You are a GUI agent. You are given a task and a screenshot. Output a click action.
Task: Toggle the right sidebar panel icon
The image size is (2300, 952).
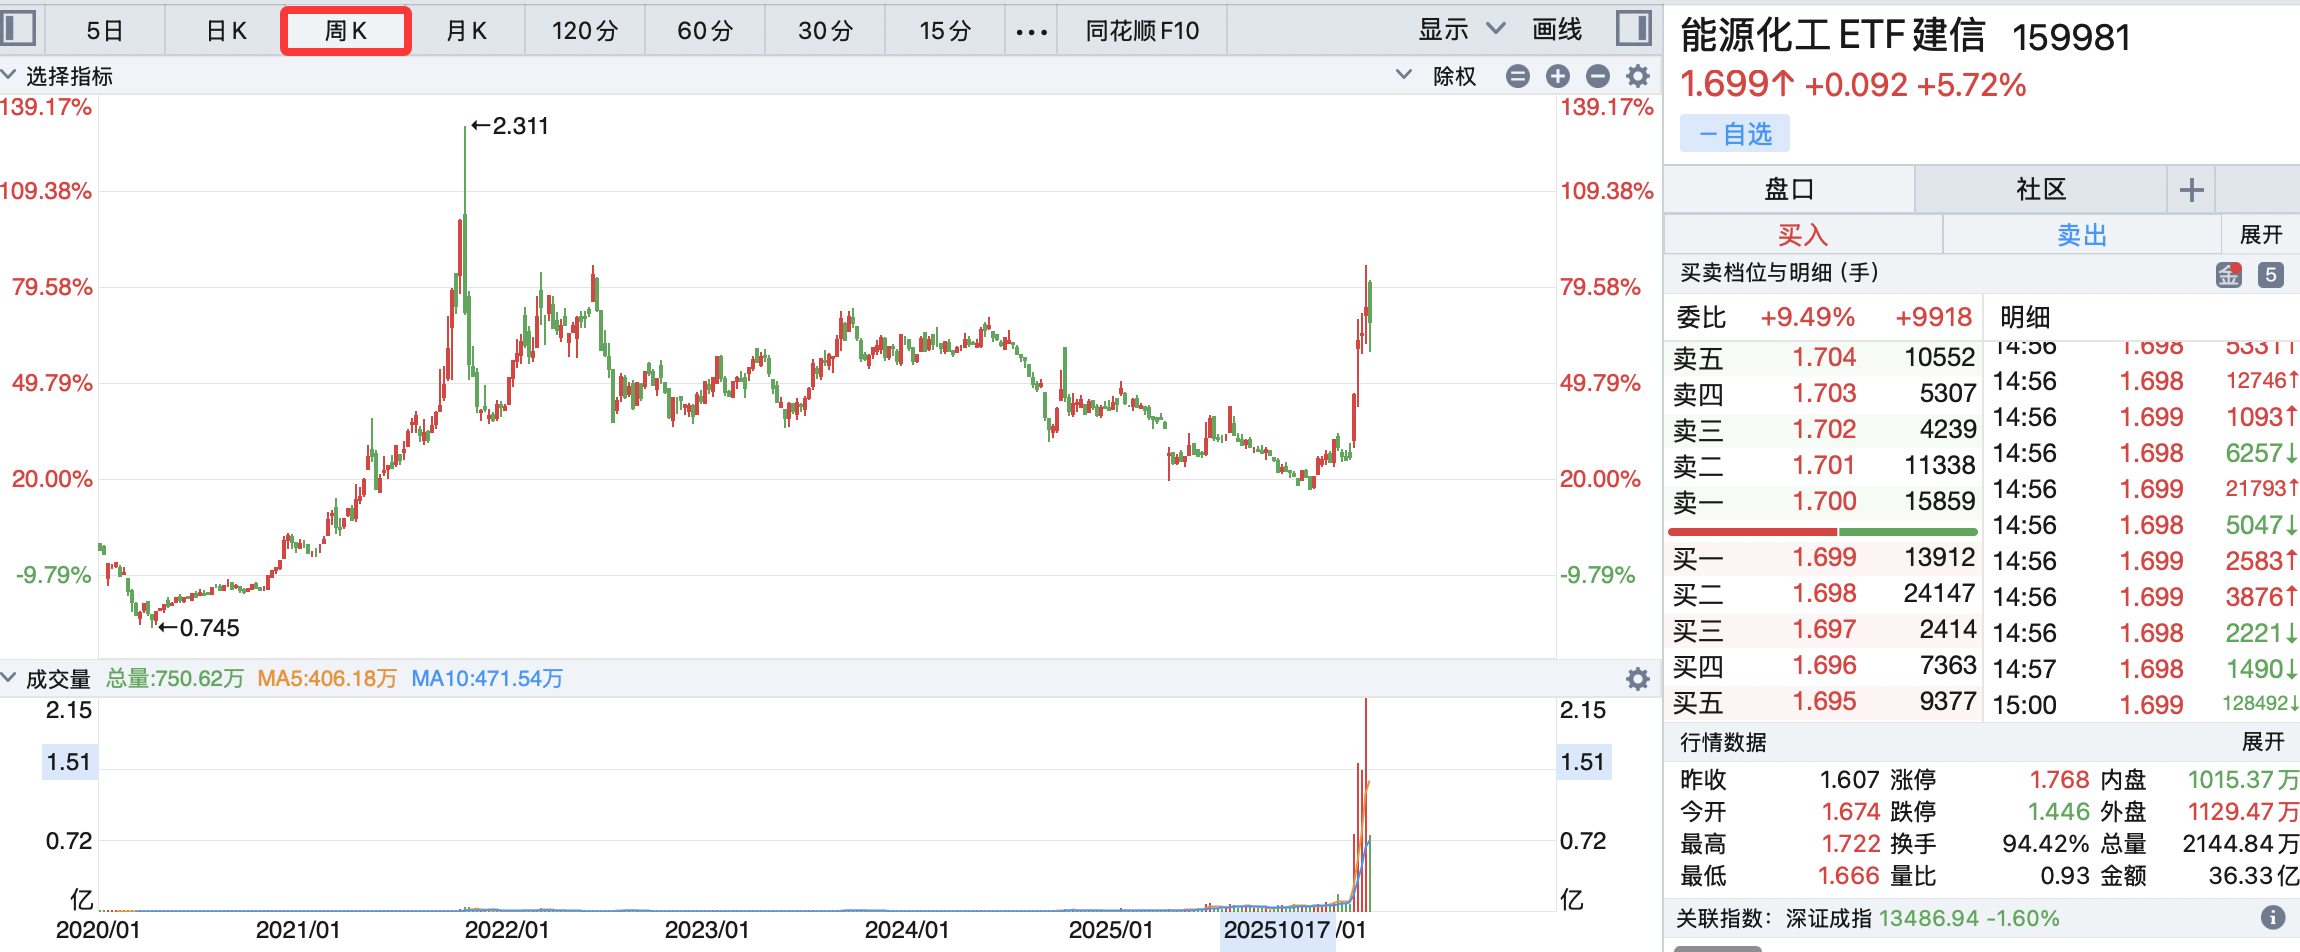click(x=1633, y=28)
